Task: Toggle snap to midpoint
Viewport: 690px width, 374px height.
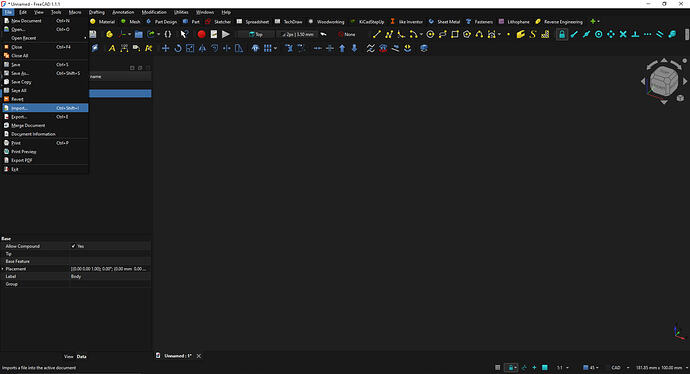Action: point(586,34)
